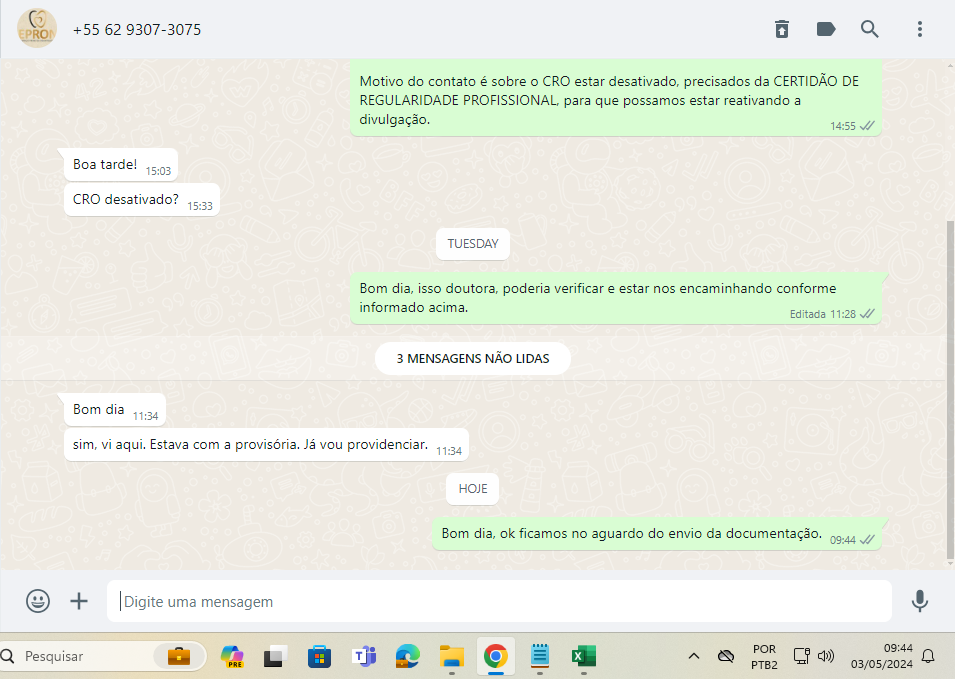
Task: Click the OneDrive cloud tray icon
Action: coord(725,656)
